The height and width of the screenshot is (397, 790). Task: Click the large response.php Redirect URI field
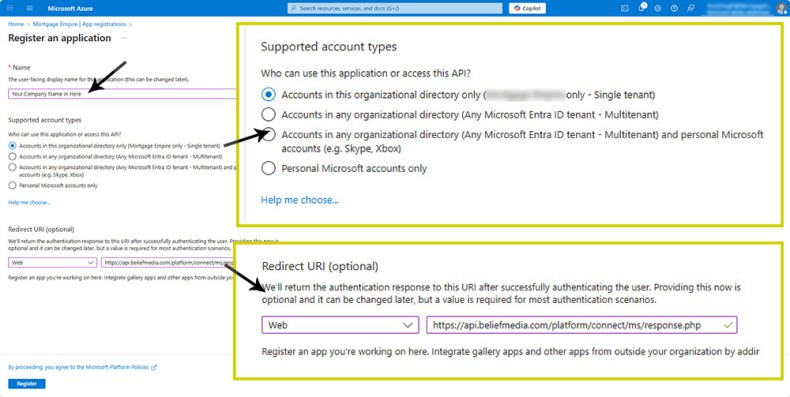pos(582,325)
